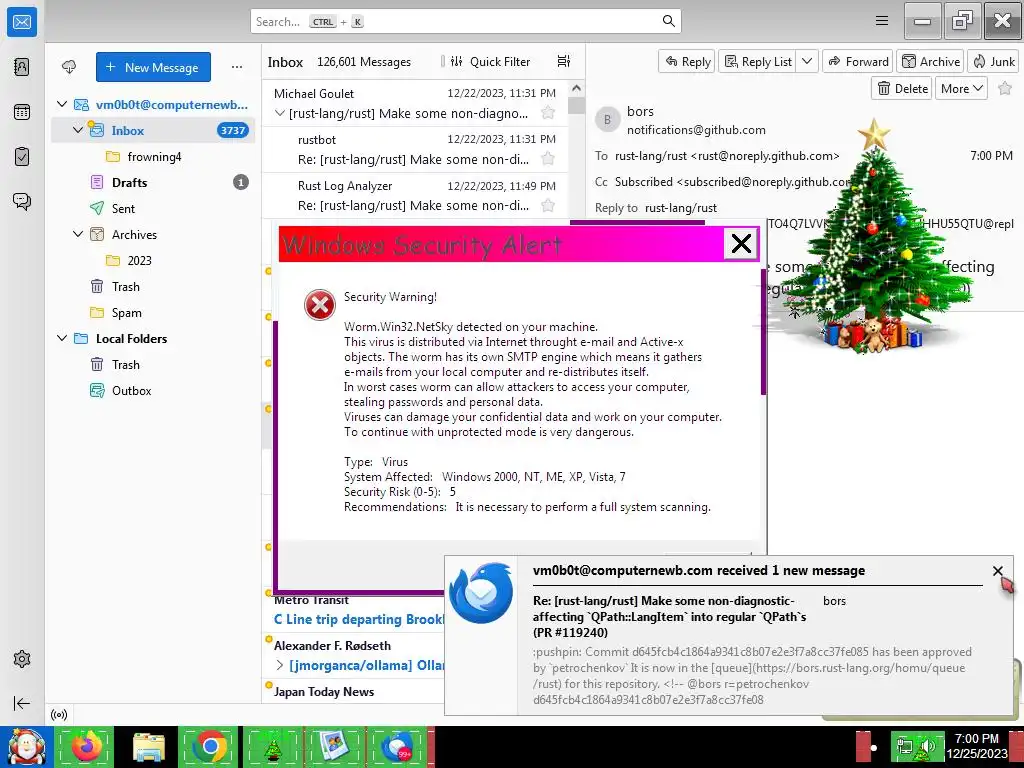Collapse the Inbox folder subtree
The height and width of the screenshot is (768, 1024).
pyautogui.click(x=78, y=130)
